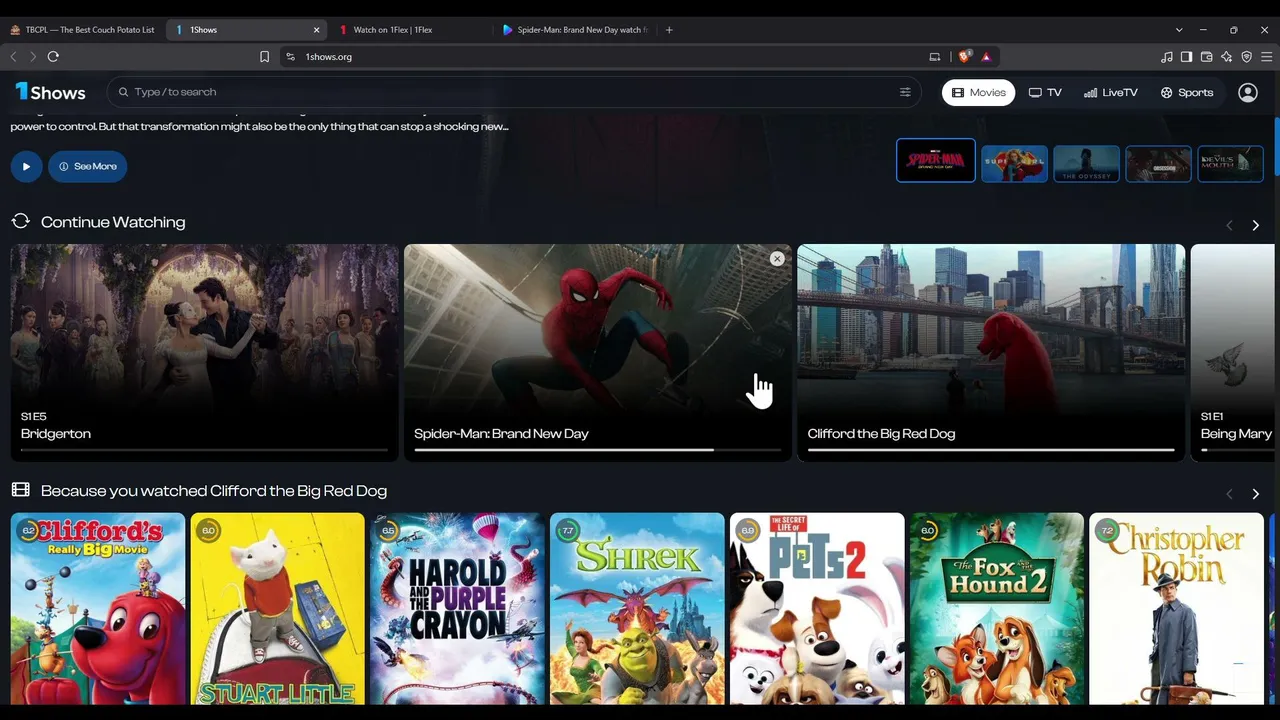1280x720 pixels.
Task: Open the Being Mary card in Continue Watching
Action: point(1232,353)
